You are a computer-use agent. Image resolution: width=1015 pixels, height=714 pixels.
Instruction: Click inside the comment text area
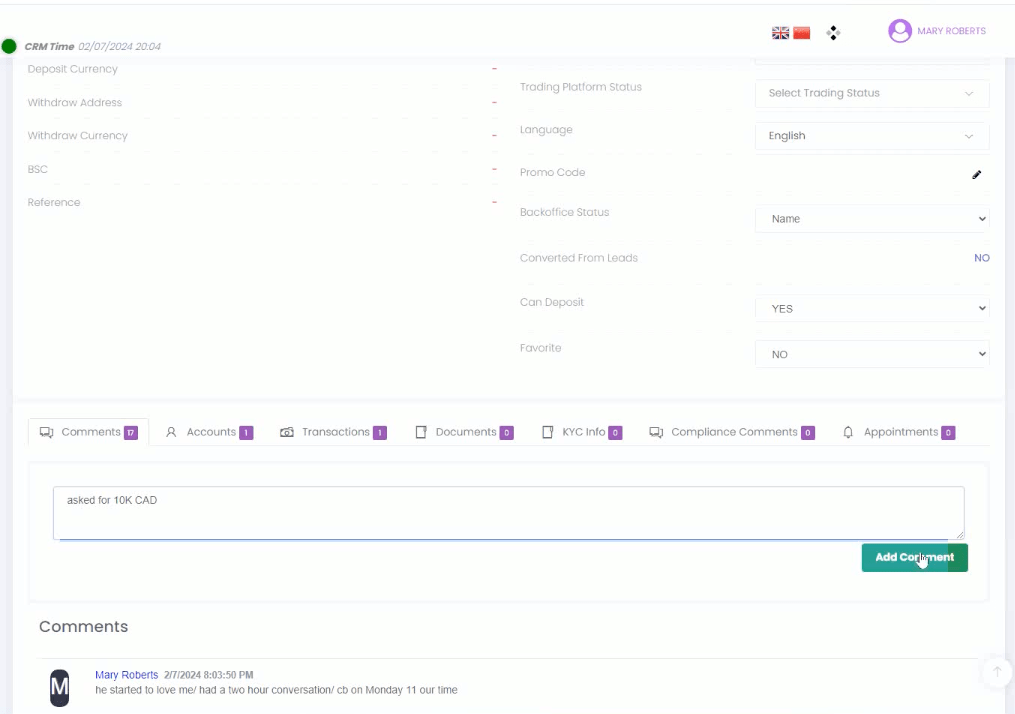508,513
